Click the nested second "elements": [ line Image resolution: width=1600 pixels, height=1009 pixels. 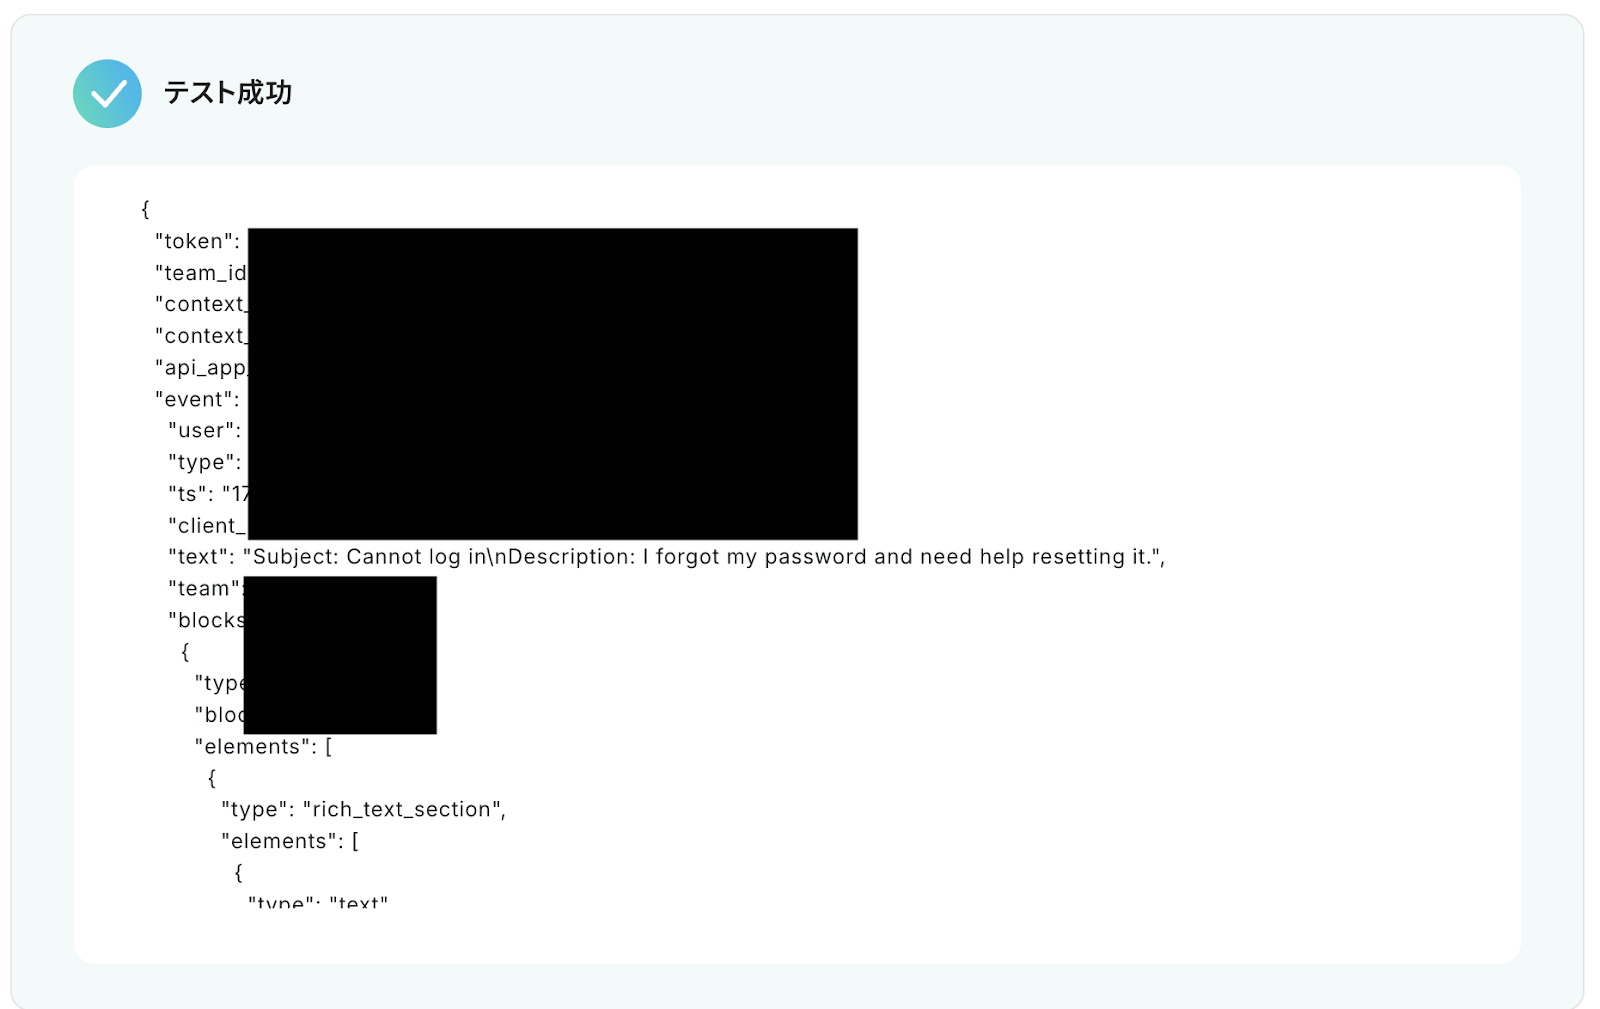[x=290, y=842]
